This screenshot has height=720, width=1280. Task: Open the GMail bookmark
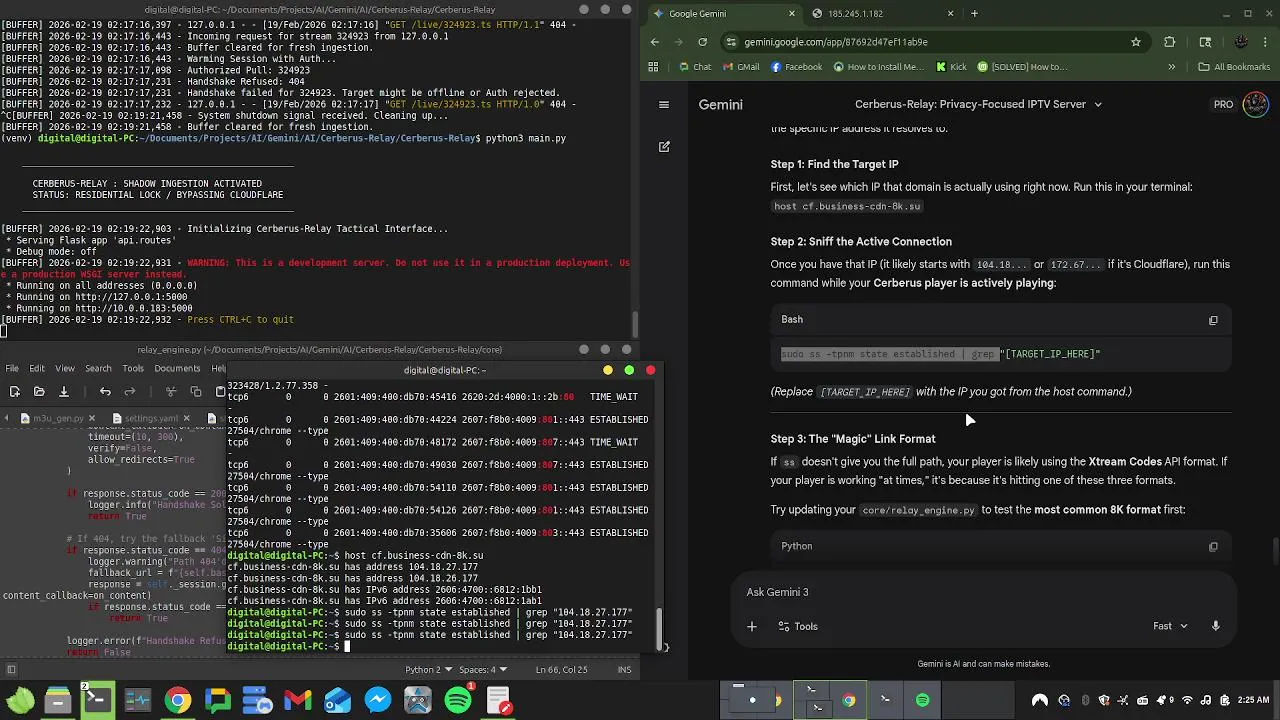(x=739, y=67)
